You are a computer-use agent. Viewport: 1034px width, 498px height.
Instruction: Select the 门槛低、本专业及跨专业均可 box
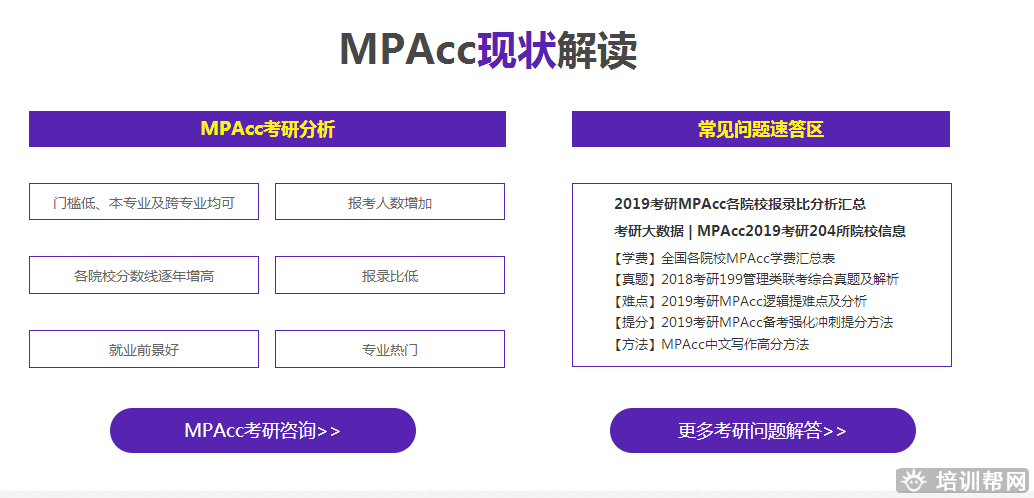[x=144, y=202]
